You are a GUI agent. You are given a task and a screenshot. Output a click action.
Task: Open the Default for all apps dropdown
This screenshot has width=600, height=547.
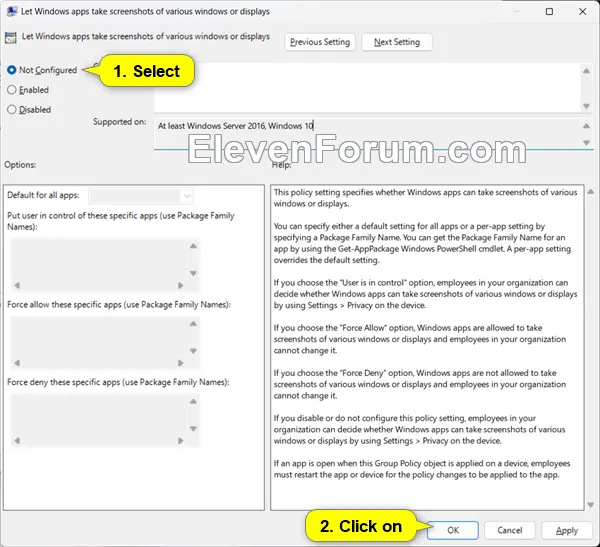click(141, 196)
